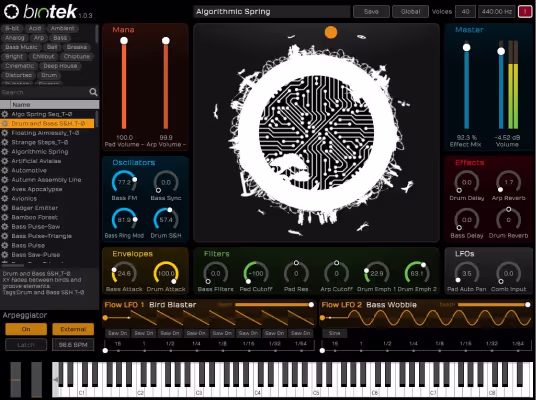Click the search magnifier icon
Viewport: 536px width, 400px height.
click(x=93, y=92)
